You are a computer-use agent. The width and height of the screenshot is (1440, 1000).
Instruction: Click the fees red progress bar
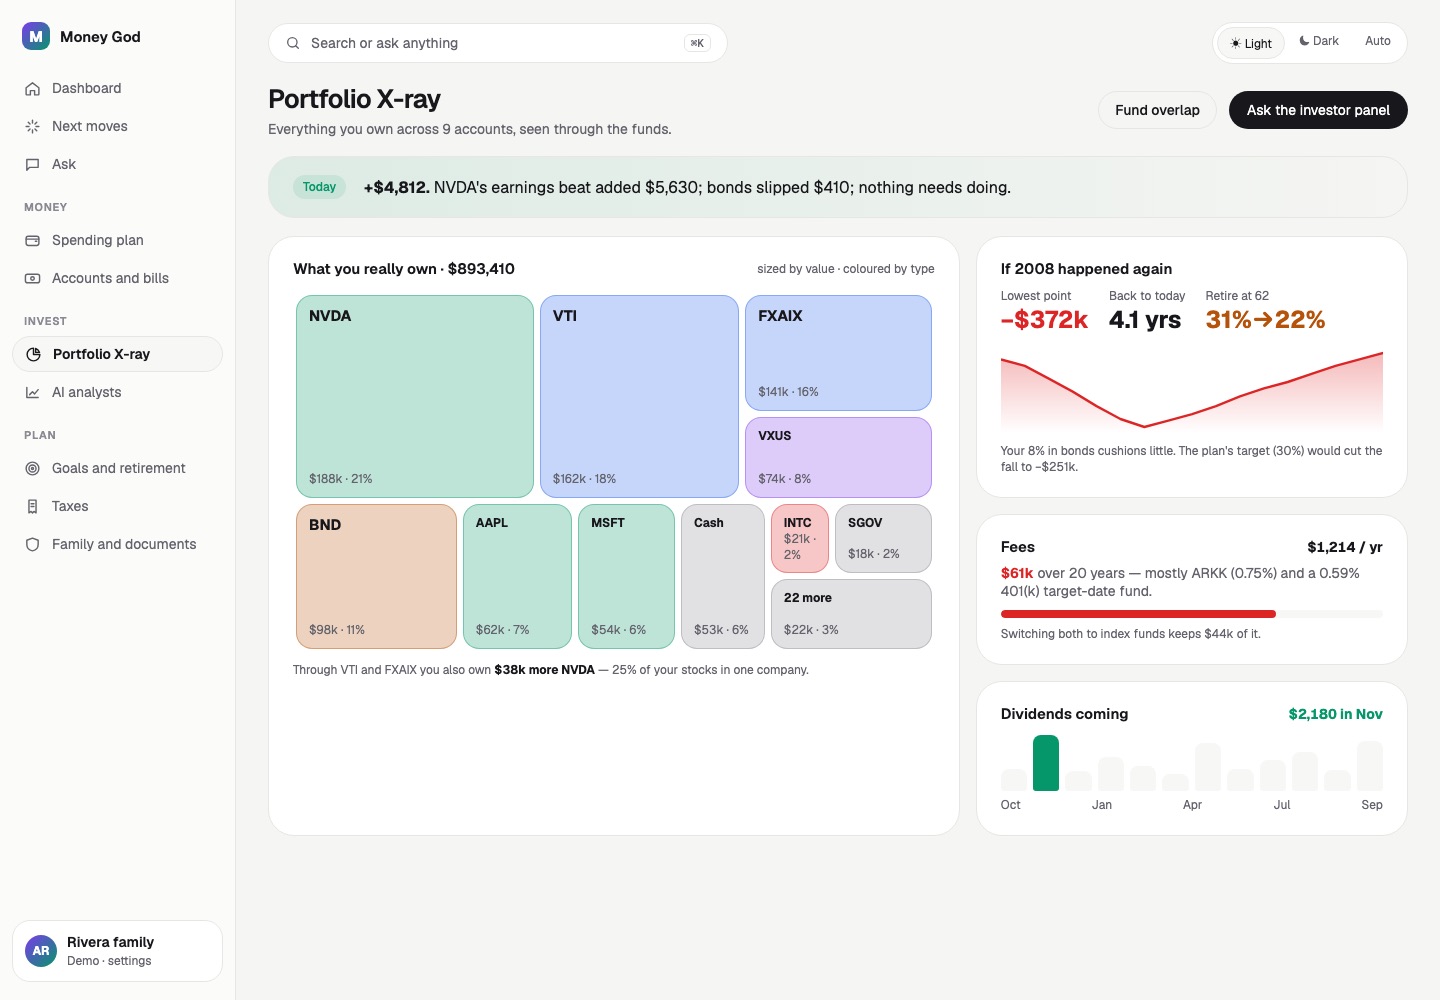(x=1138, y=614)
